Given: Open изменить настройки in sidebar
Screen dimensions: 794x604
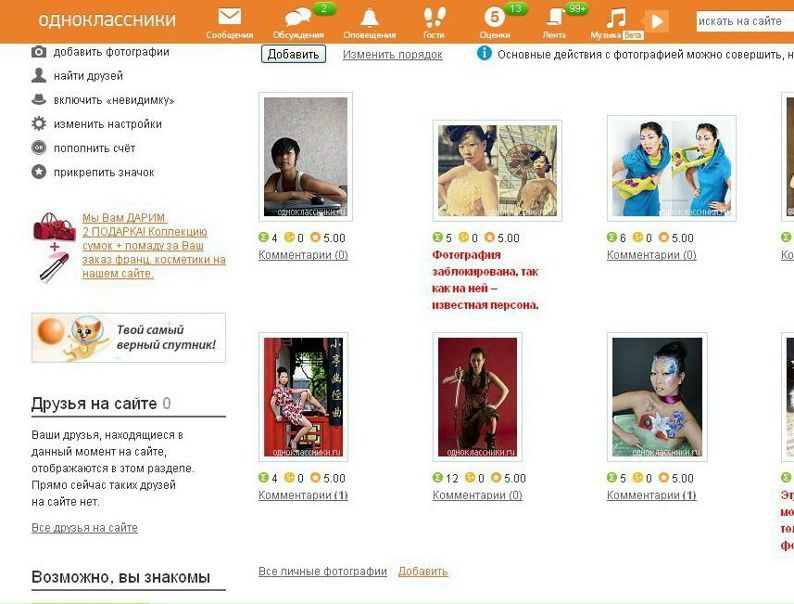Looking at the screenshot, I should [x=107, y=124].
